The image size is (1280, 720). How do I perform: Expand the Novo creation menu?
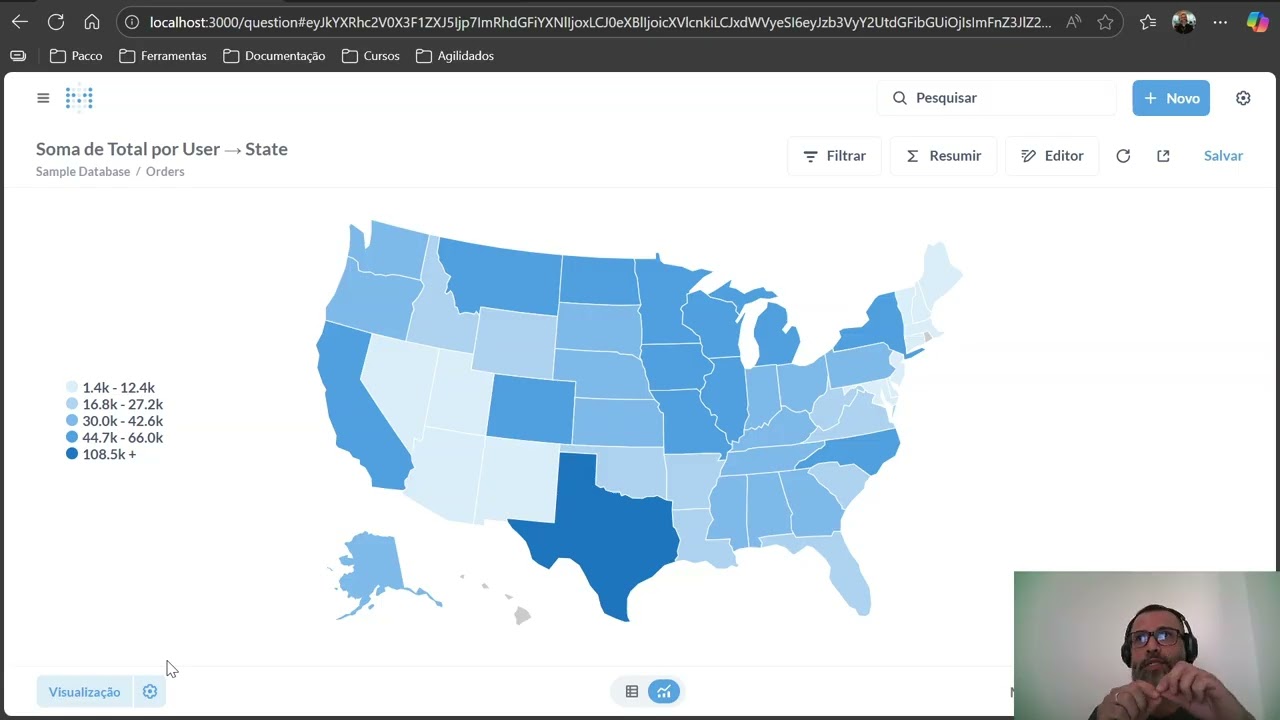tap(1171, 98)
